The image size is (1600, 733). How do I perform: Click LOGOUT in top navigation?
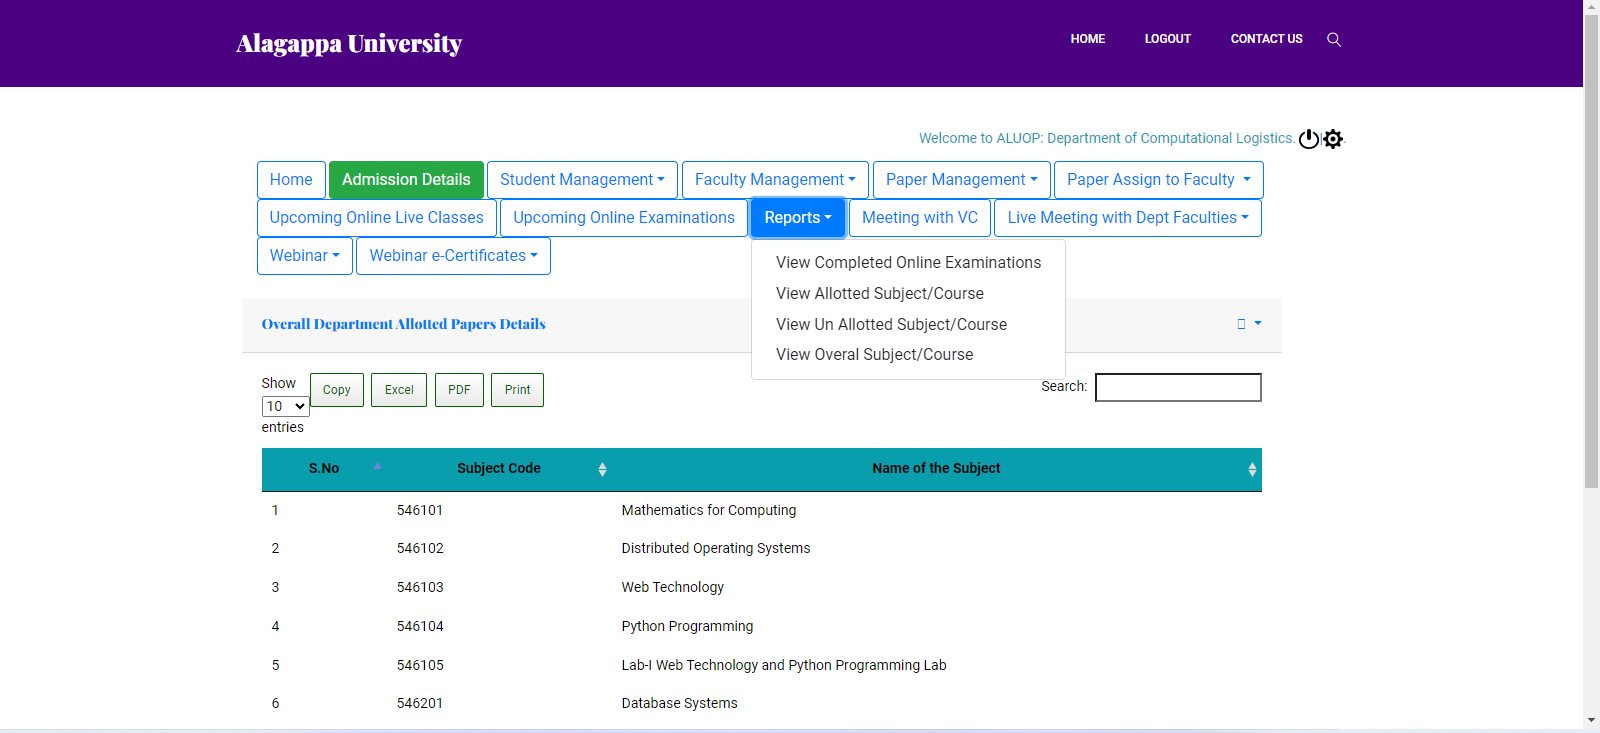1167,39
